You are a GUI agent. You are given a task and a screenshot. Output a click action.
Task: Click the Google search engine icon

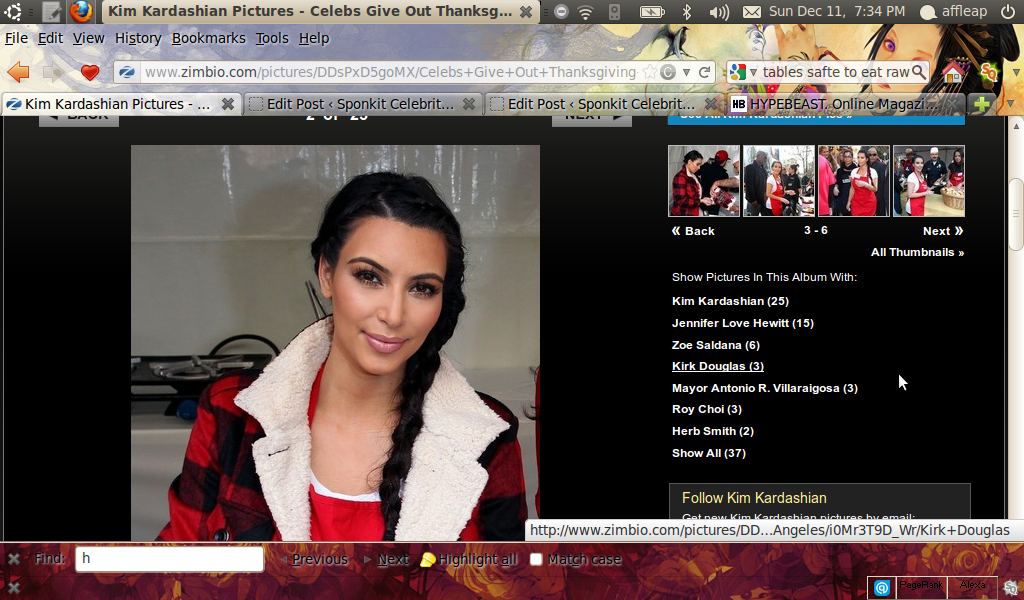[738, 72]
